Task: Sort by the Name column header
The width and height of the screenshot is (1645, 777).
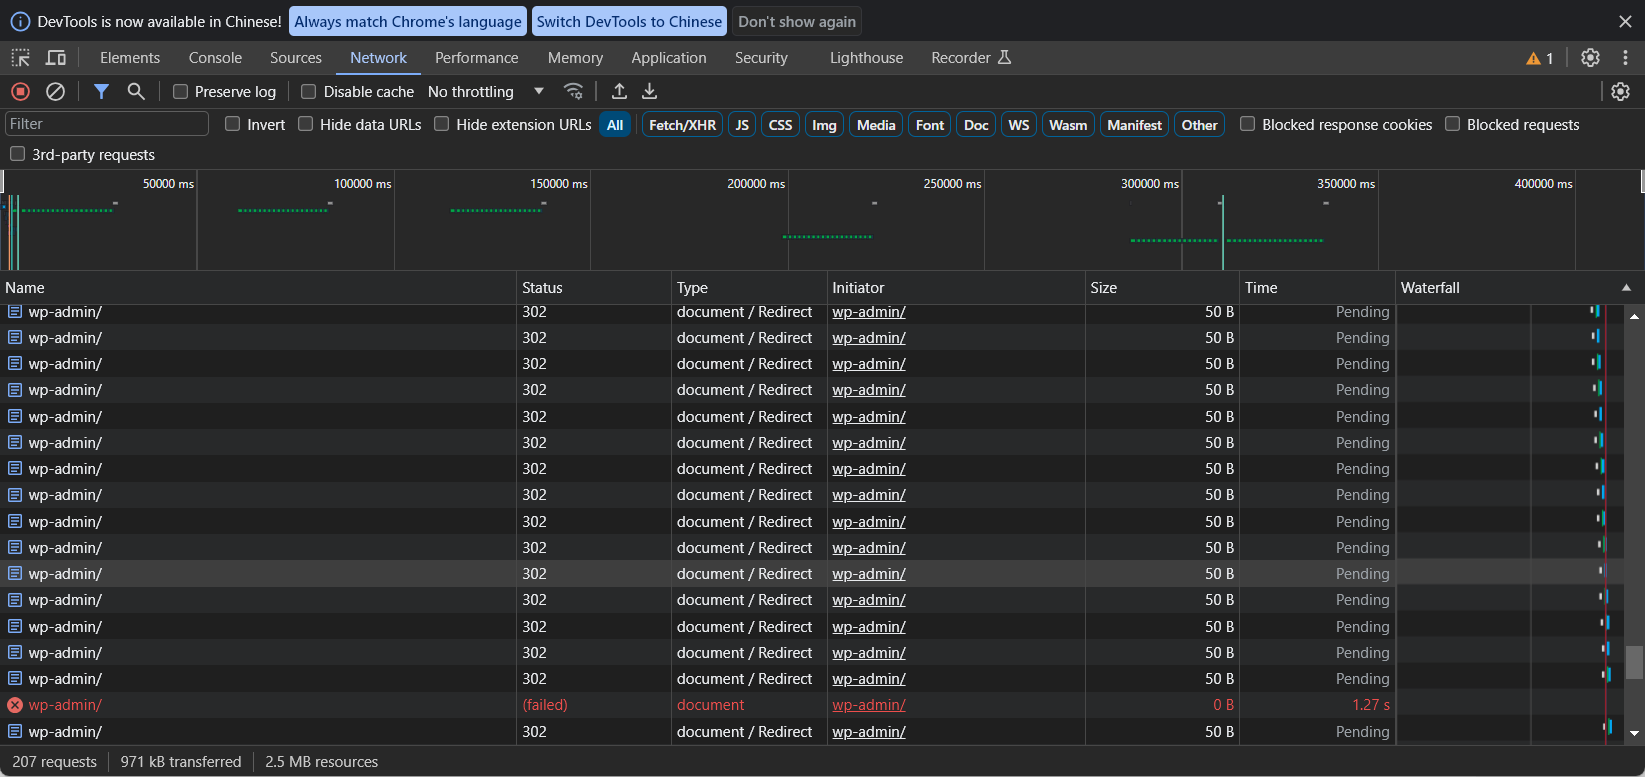Action: [x=258, y=287]
